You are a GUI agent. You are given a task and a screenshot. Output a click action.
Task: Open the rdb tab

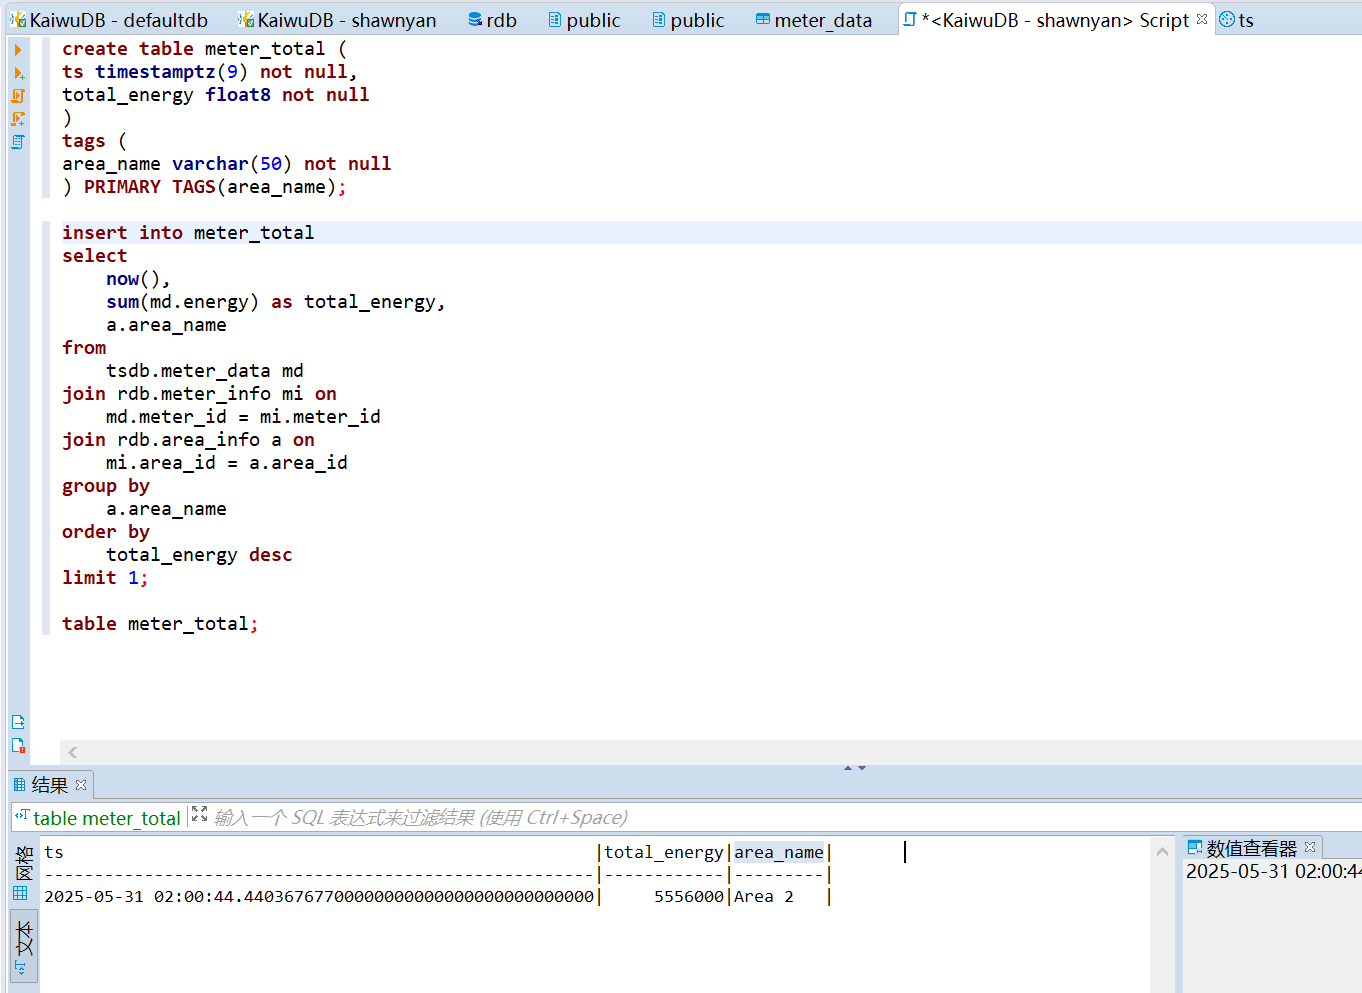coord(493,20)
